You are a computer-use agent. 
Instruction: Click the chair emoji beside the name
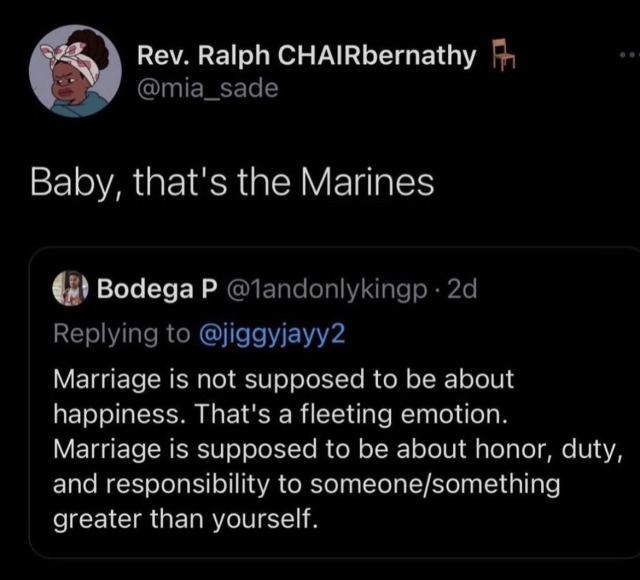pyautogui.click(x=497, y=58)
